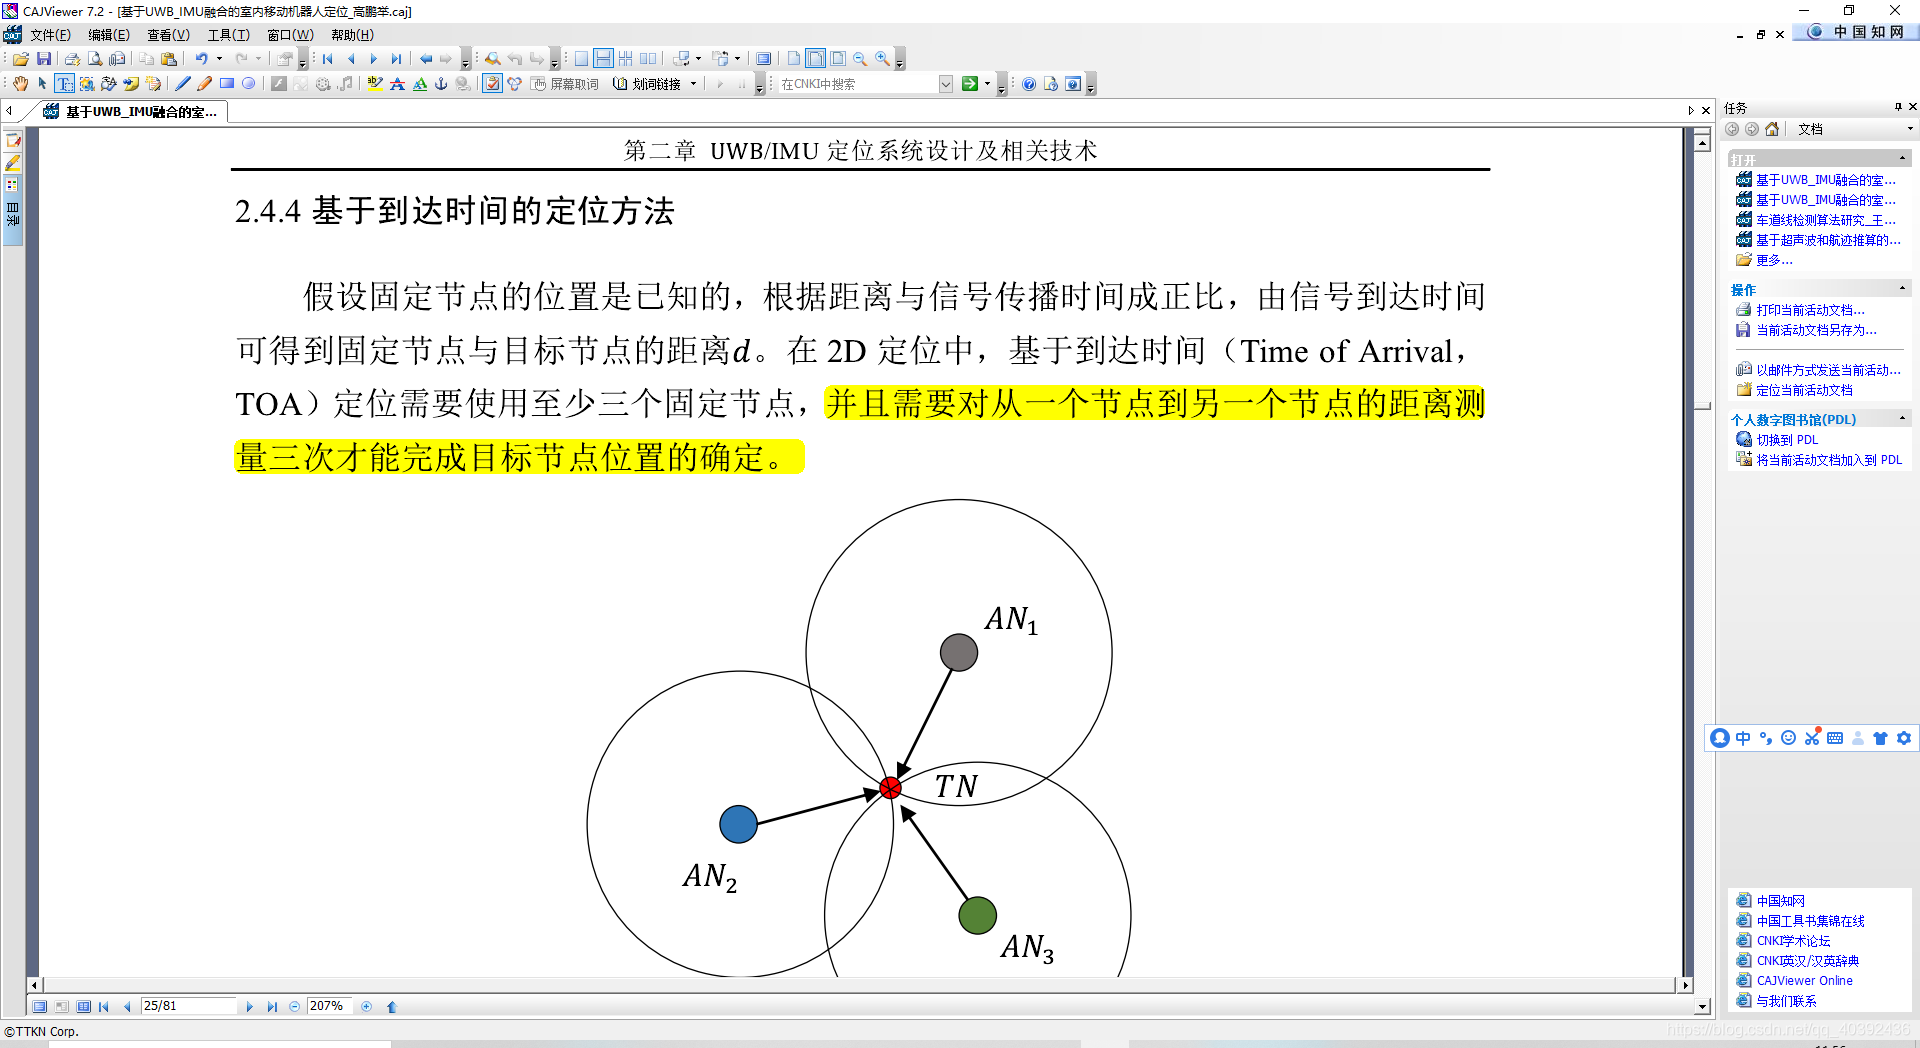Toggle 屏幕取词 screen word capture
The image size is (1920, 1048).
tap(565, 84)
